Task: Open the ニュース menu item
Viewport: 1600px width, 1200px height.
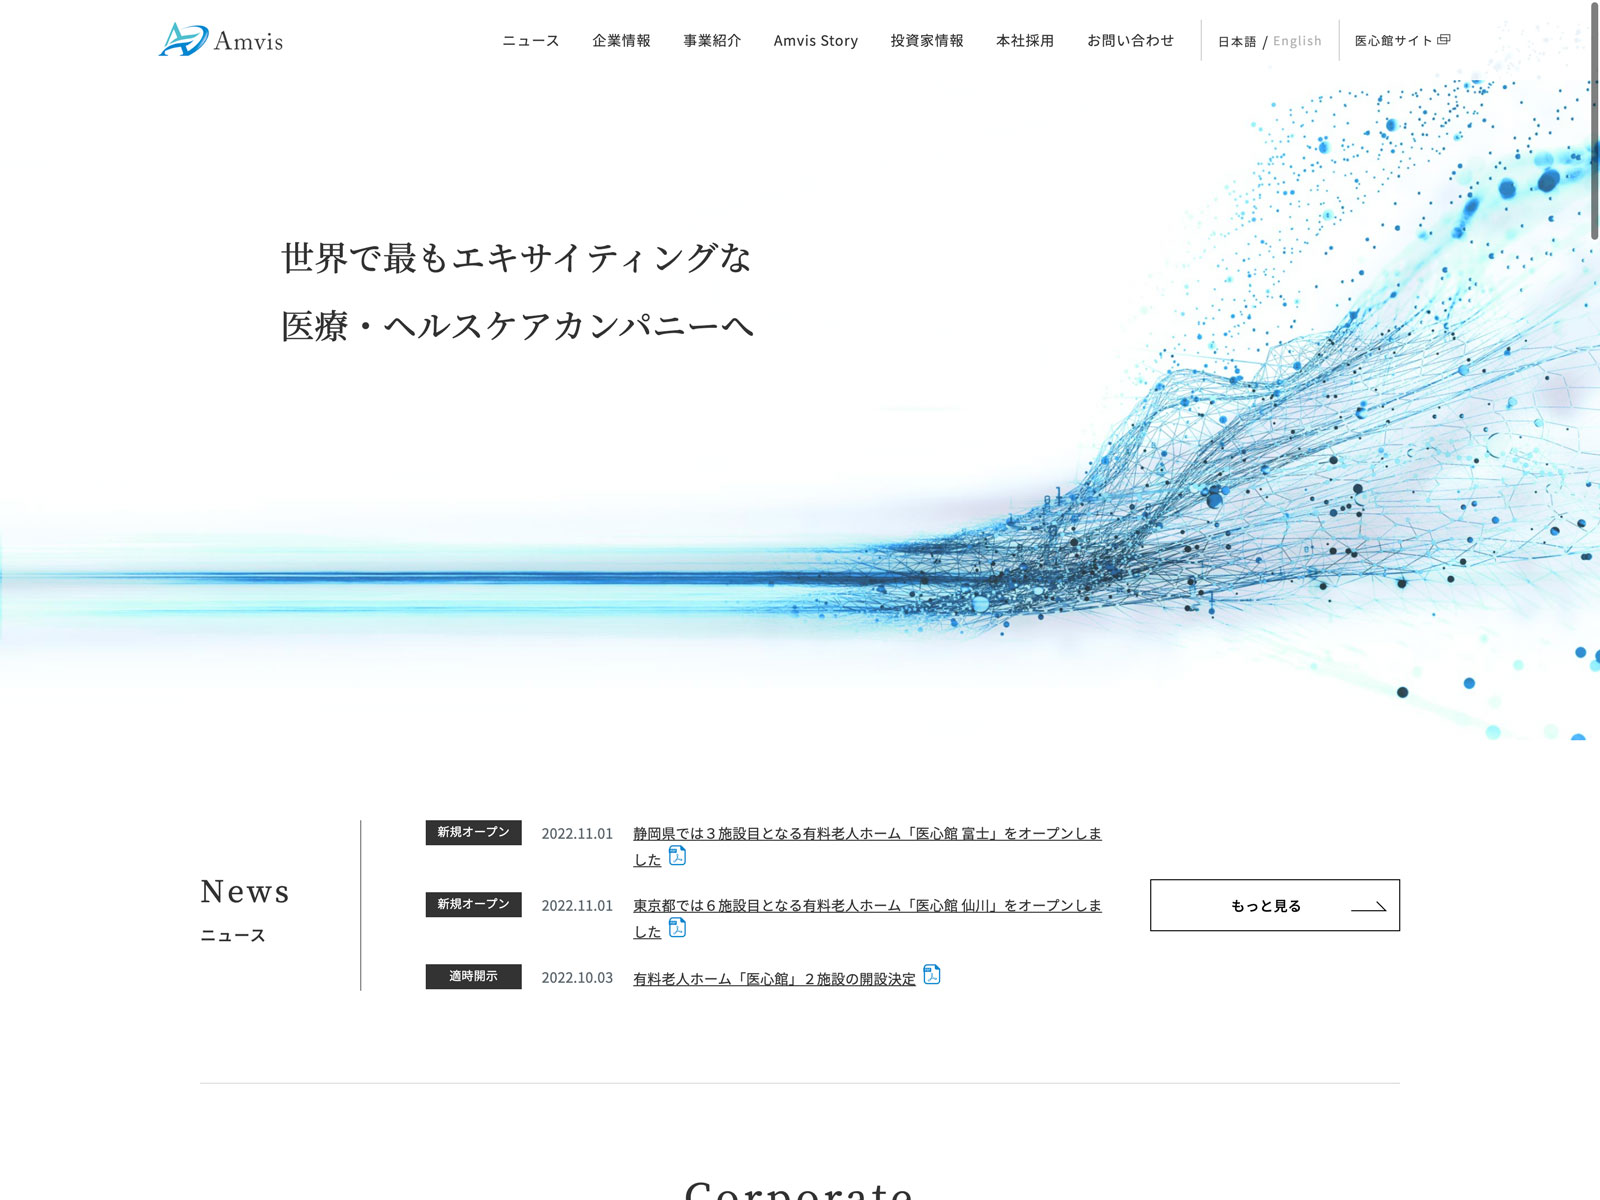Action: click(x=530, y=41)
